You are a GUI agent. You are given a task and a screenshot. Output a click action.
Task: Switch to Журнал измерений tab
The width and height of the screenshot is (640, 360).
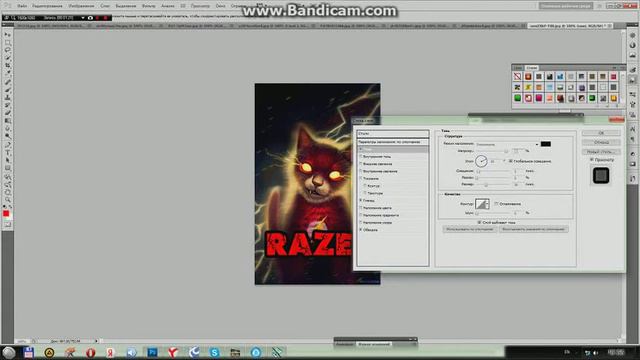(x=374, y=344)
